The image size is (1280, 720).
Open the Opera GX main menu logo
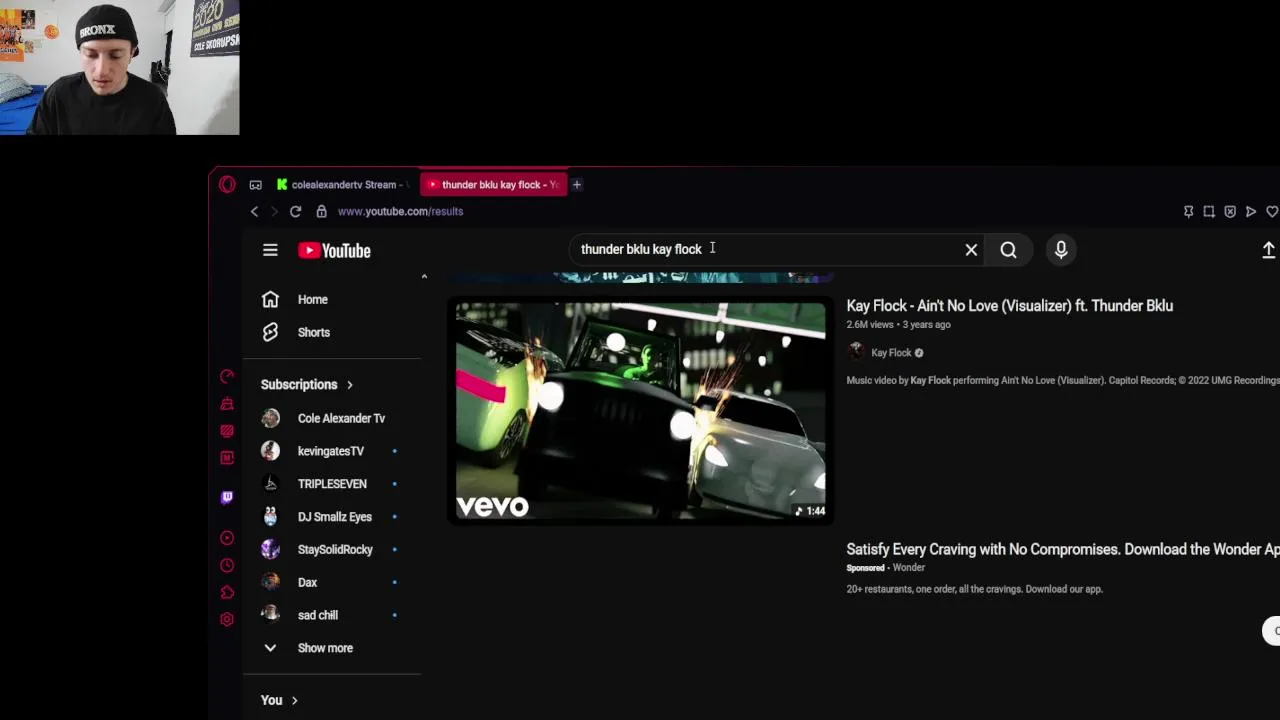click(x=227, y=184)
